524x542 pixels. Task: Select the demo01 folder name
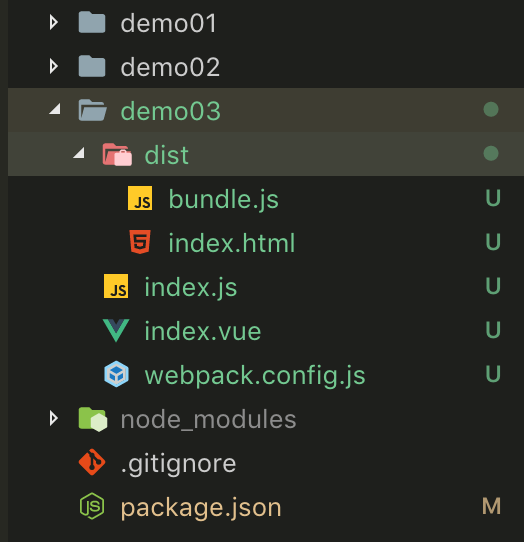point(169,24)
